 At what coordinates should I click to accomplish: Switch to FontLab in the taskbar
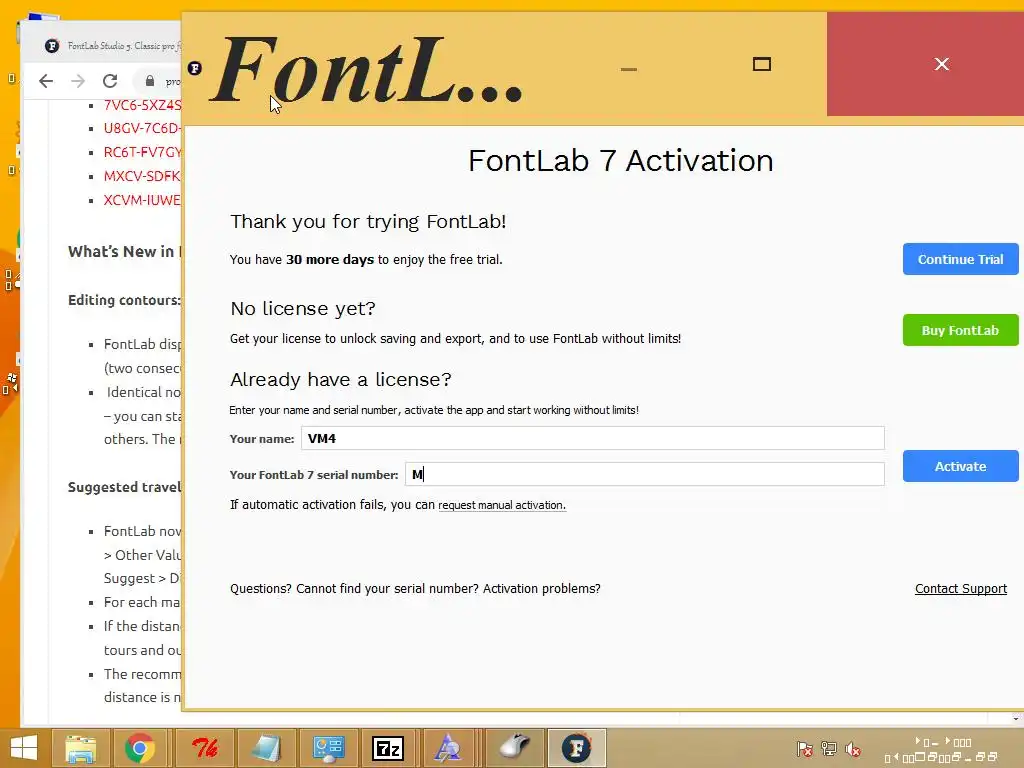(577, 748)
